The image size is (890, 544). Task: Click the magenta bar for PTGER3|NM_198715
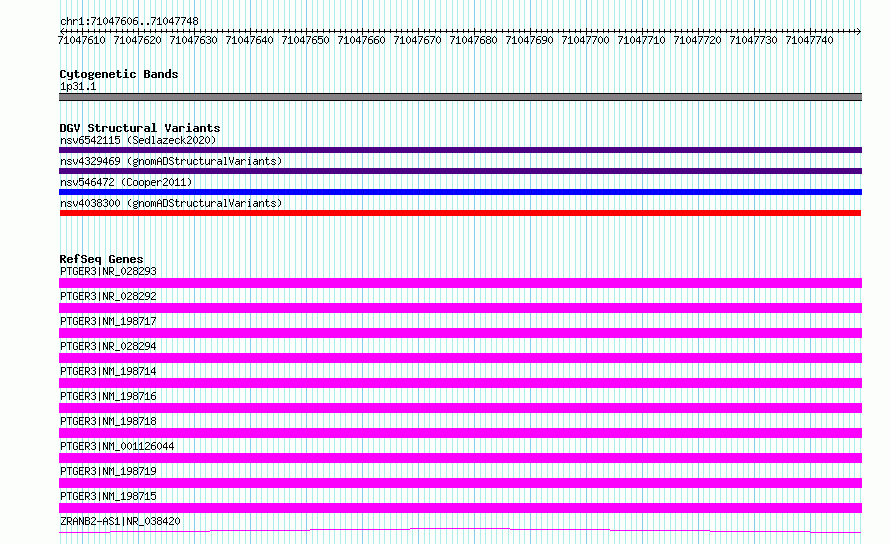point(460,508)
